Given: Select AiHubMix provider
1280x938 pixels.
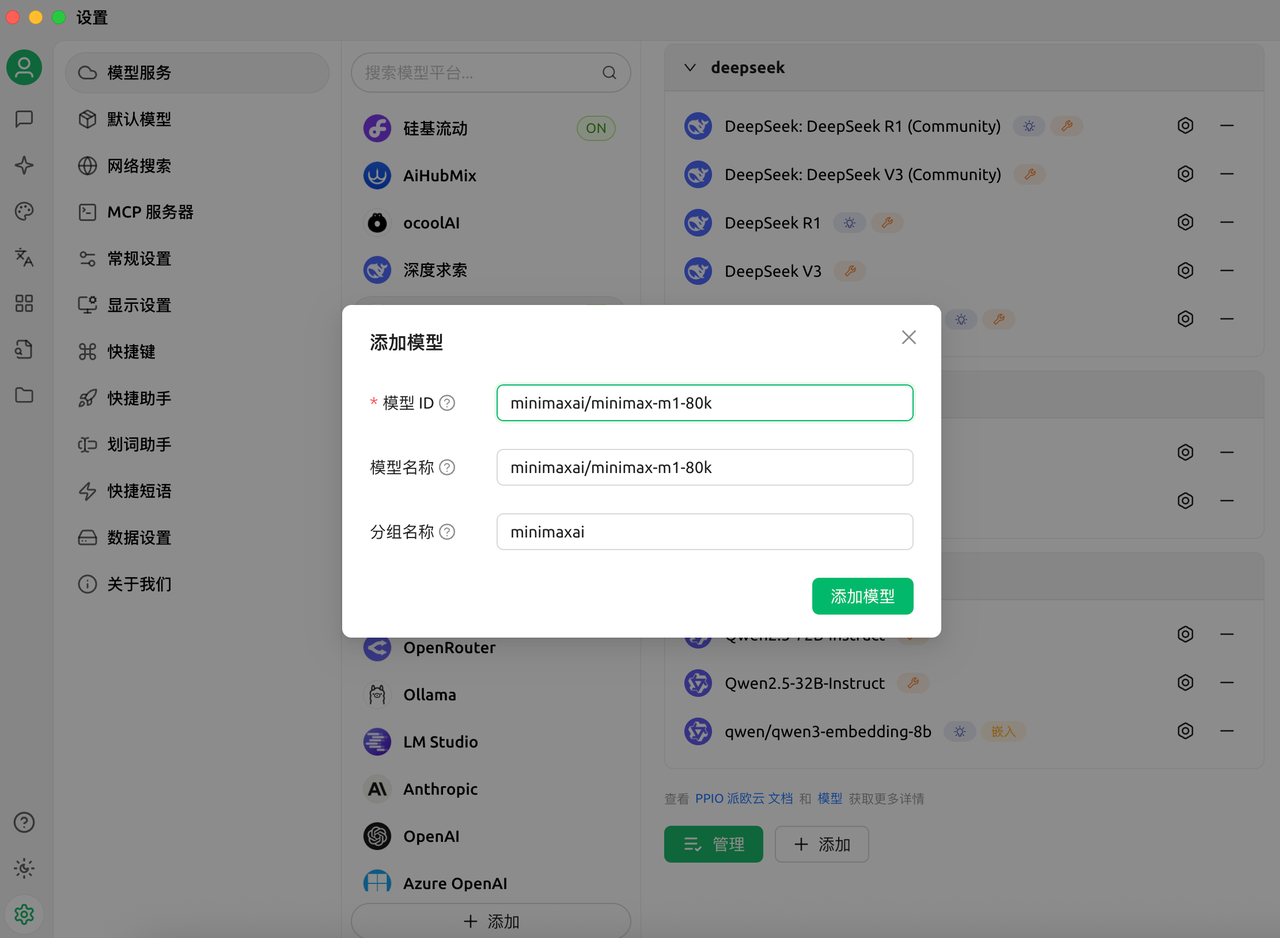Looking at the screenshot, I should (490, 175).
